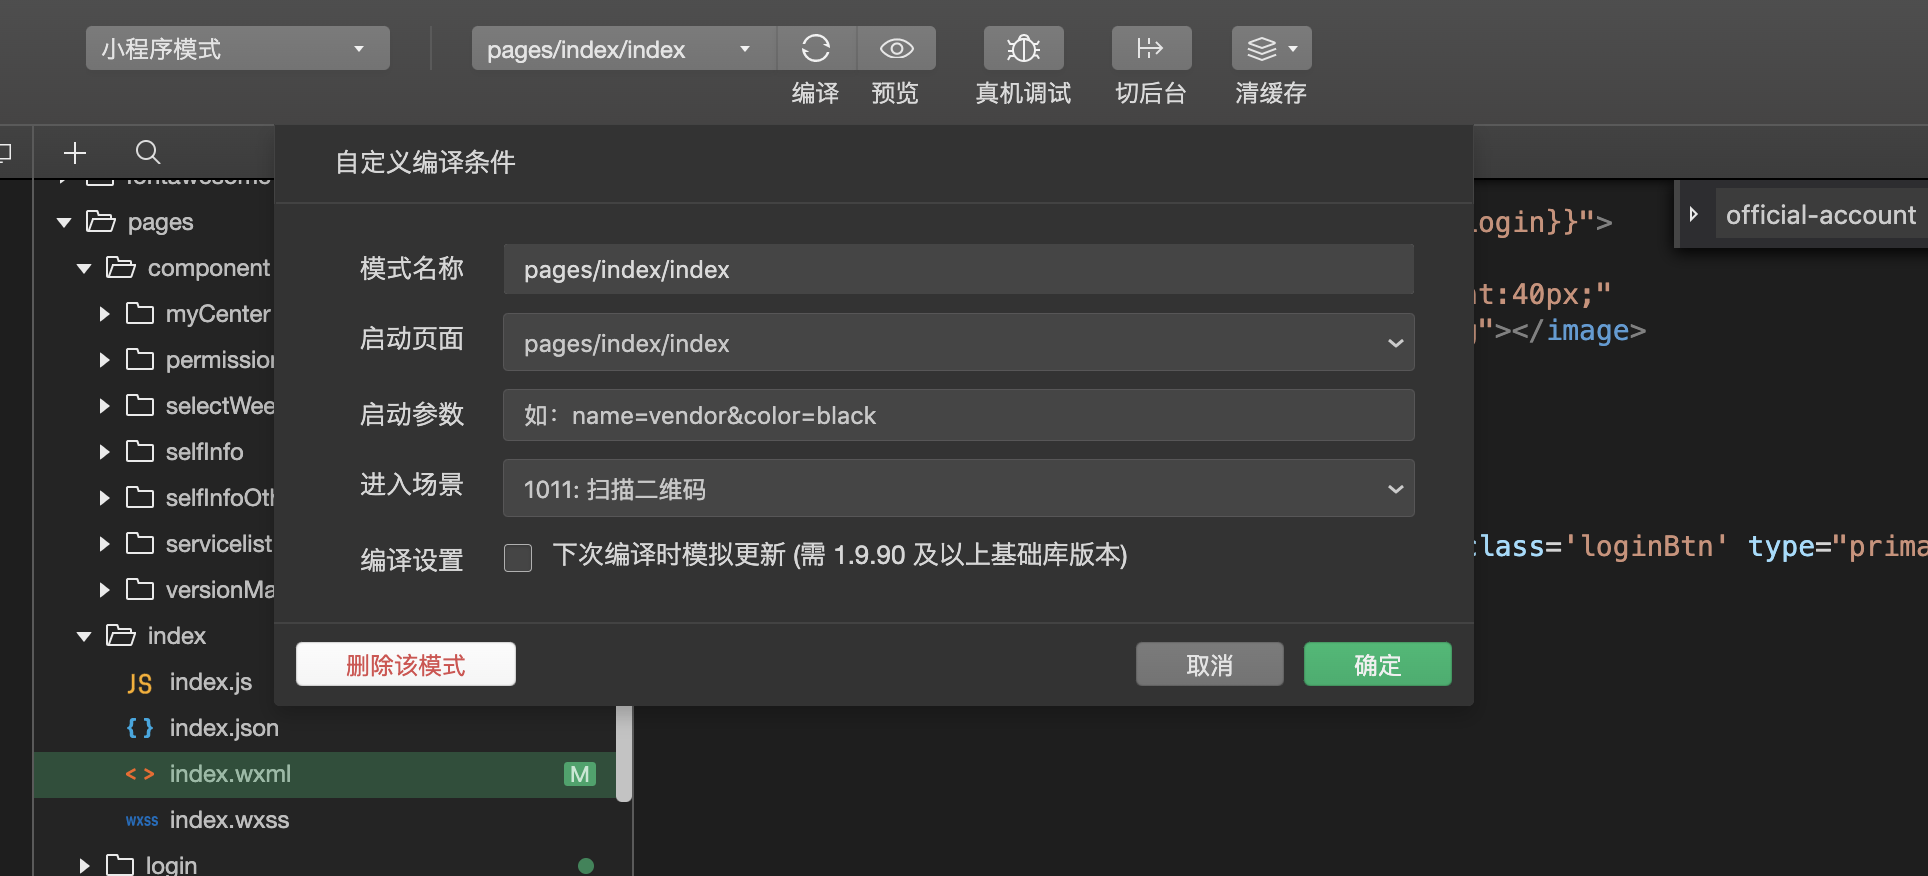This screenshot has height=876, width=1928.
Task: Expand the servicelist folder arrow
Action: 104,544
